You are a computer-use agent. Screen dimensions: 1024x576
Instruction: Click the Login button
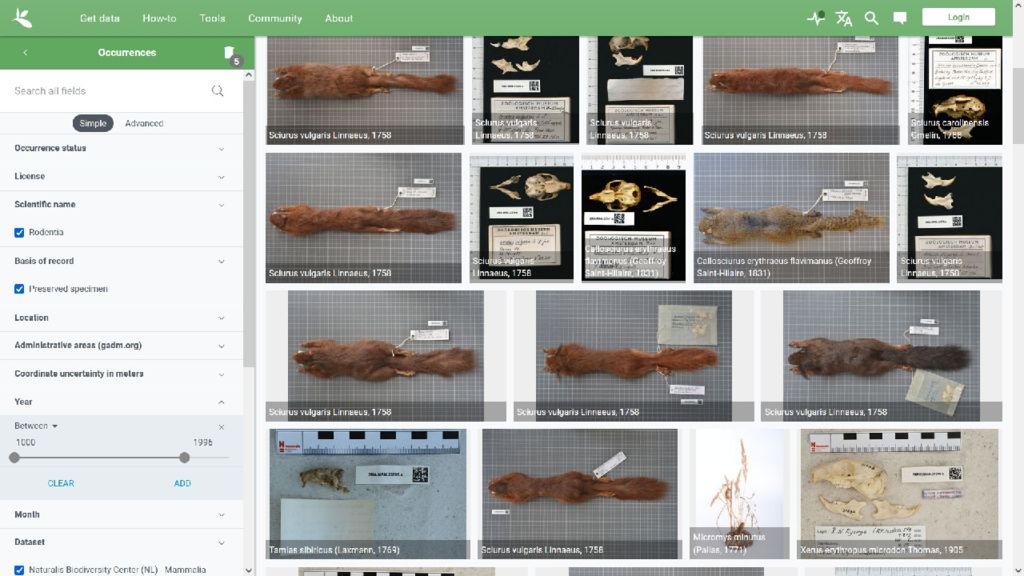click(x=958, y=17)
